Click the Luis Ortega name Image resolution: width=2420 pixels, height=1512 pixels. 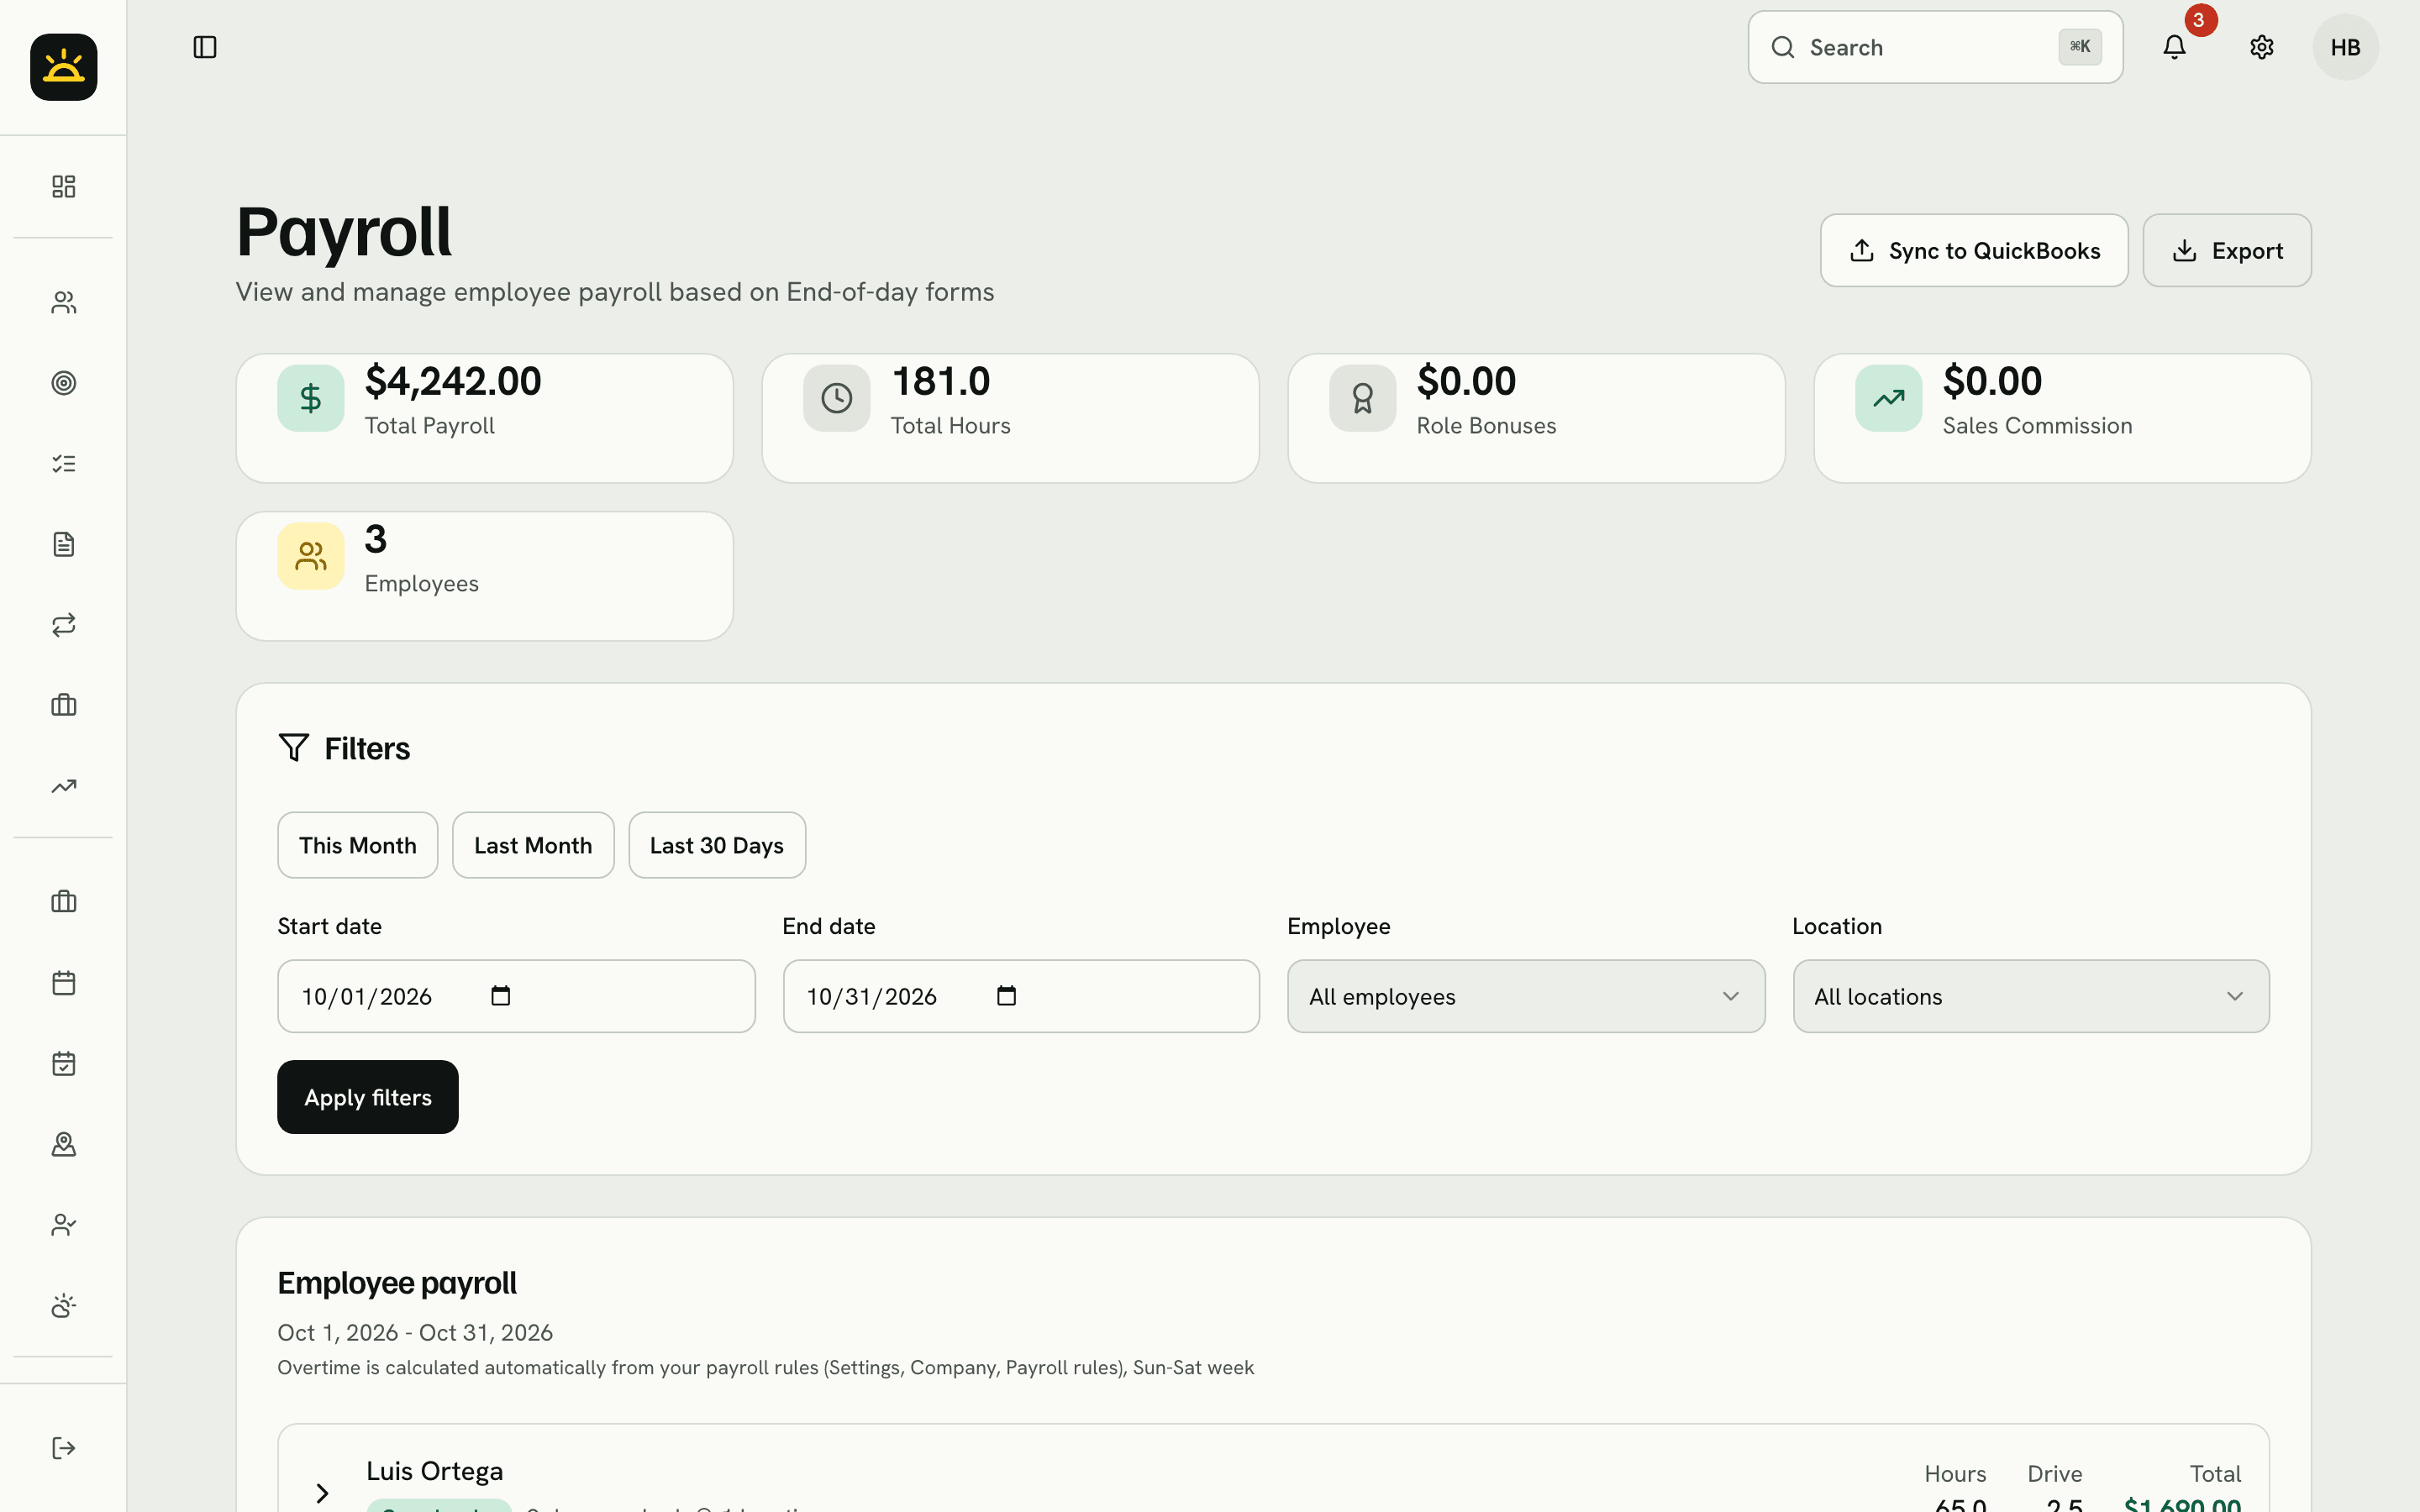pyautogui.click(x=434, y=1471)
